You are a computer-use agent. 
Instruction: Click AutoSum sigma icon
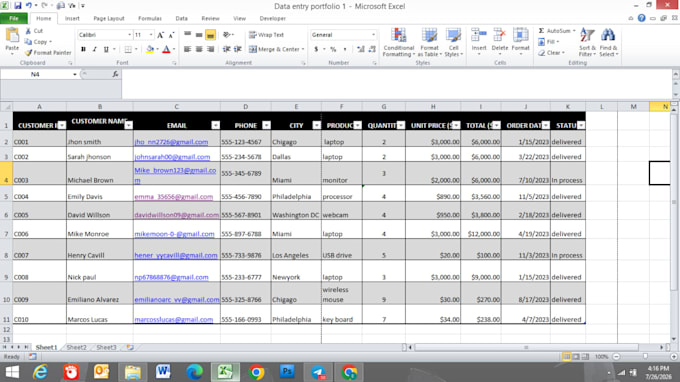542,31
